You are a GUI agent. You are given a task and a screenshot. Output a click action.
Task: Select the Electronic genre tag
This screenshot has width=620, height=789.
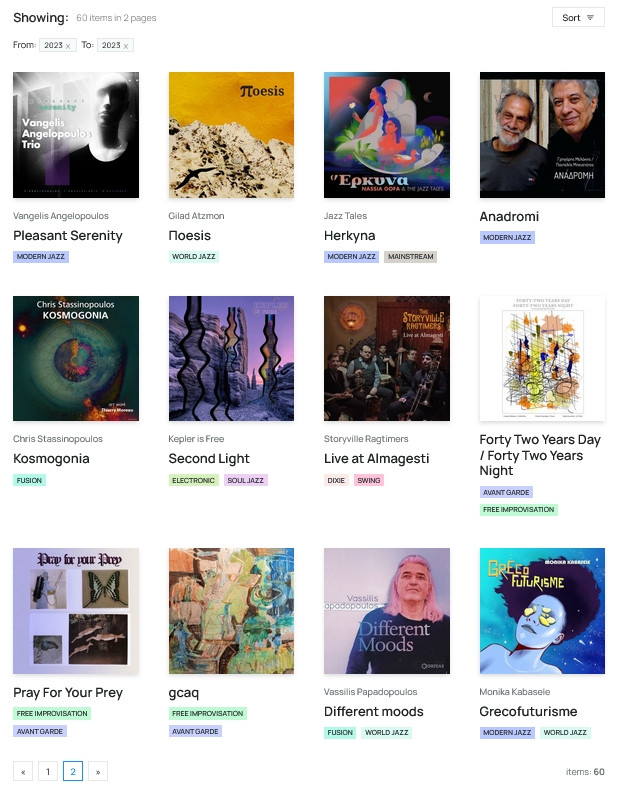coord(193,481)
